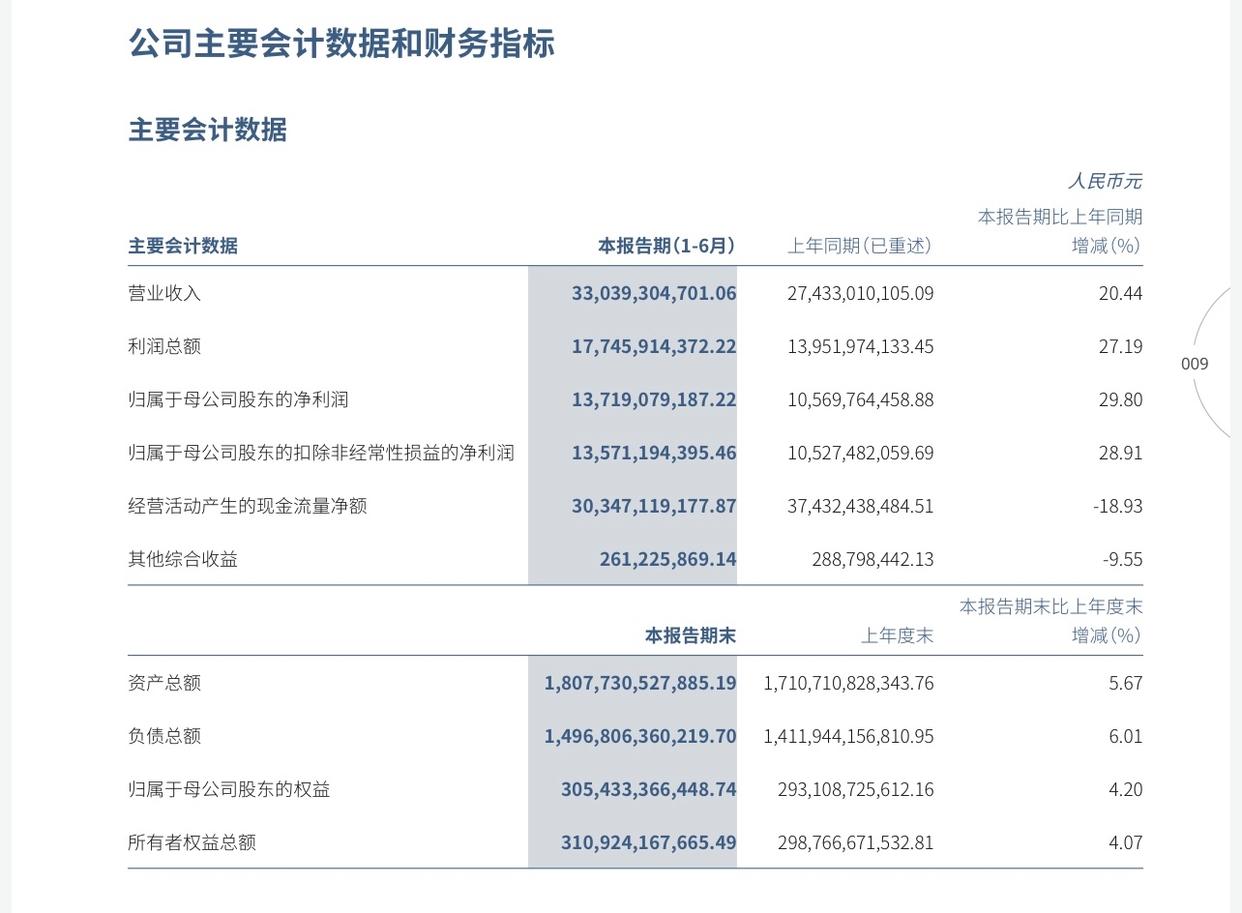Click the prior-year value 13,951,974,133.45
Screen dimensions: 1242x913
click(x=860, y=346)
